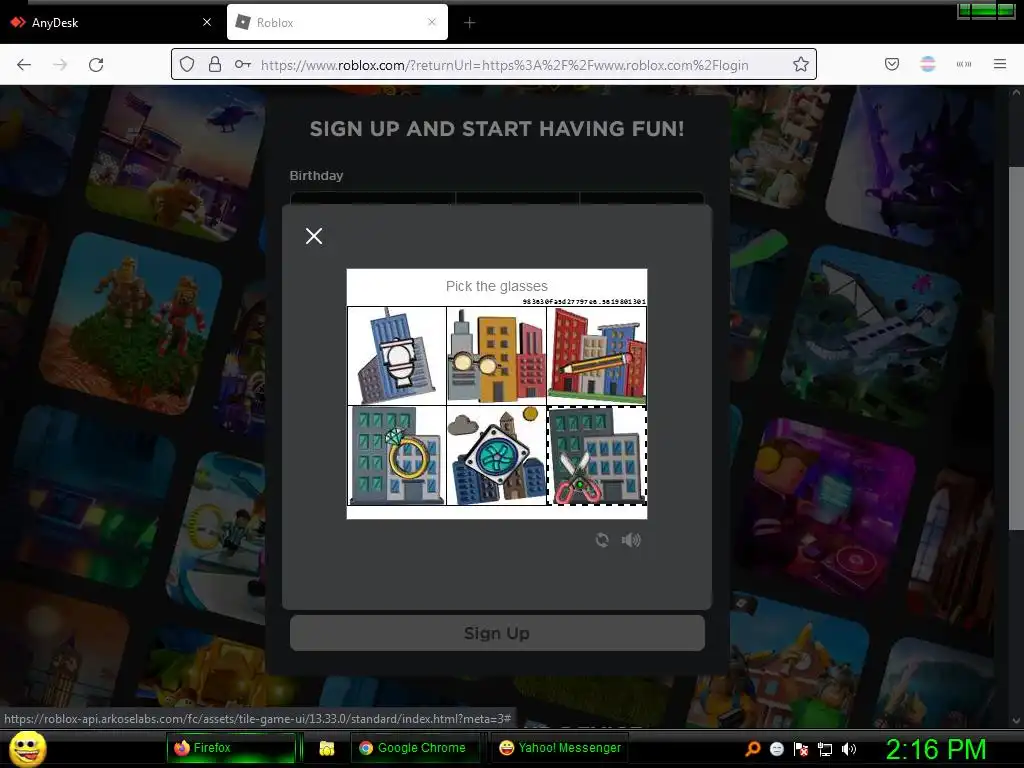Click the 'Pick the glasses' instruction text
Image resolution: width=1024 pixels, height=768 pixels.
496,286
